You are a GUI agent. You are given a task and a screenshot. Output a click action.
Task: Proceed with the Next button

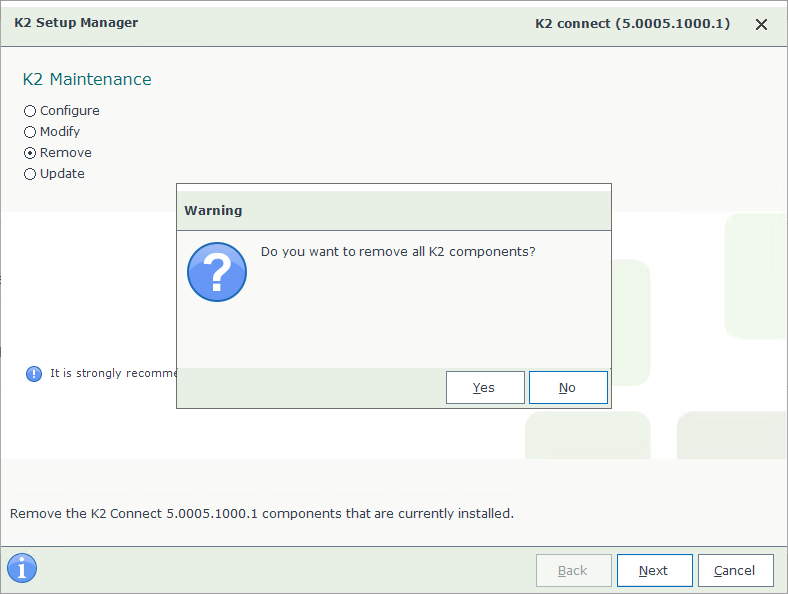pos(654,570)
